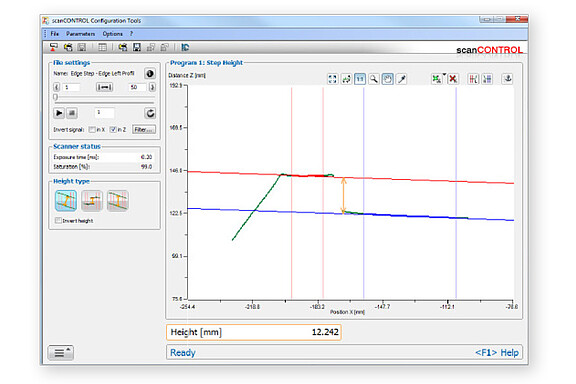Click the second main toolbar icon with yellow folder
This screenshot has width=576, height=384.
tap(68, 47)
